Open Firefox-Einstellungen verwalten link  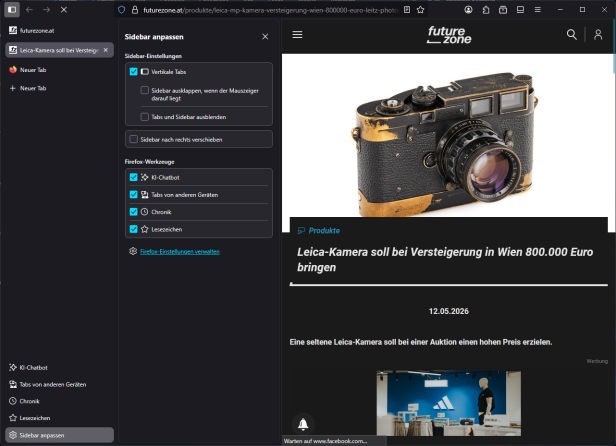180,251
